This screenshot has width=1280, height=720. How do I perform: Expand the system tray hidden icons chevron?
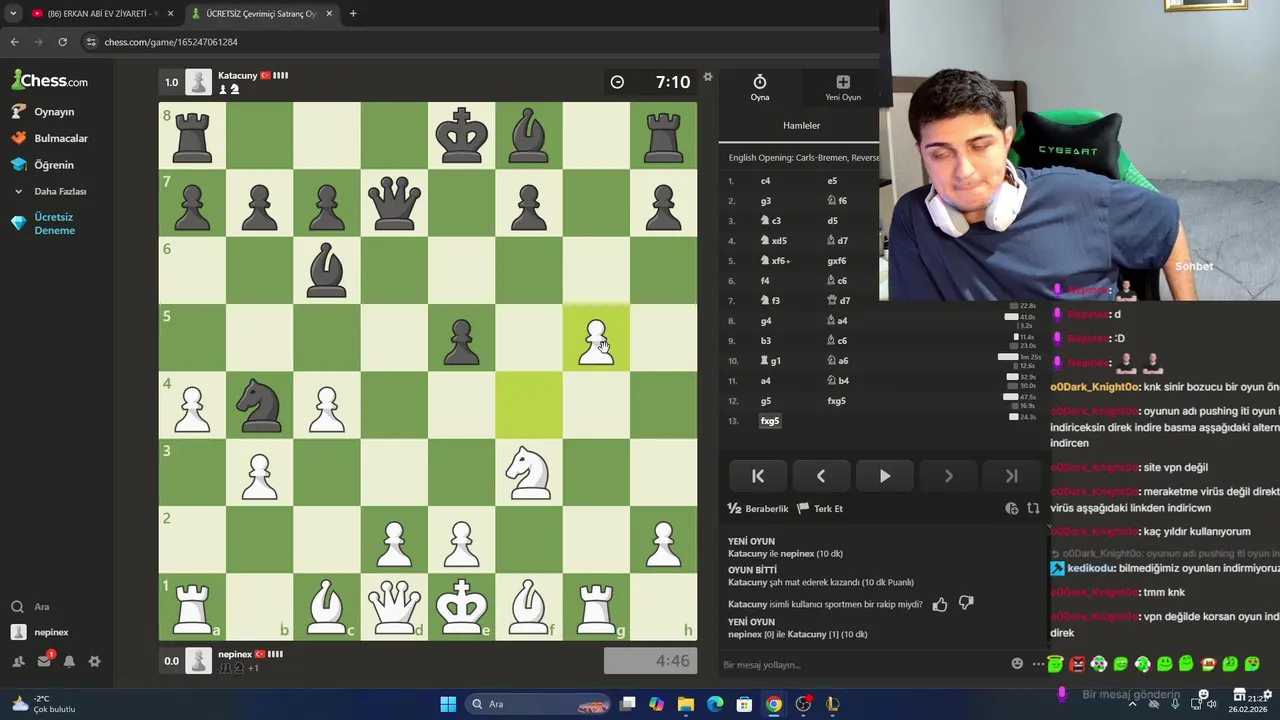(1132, 704)
